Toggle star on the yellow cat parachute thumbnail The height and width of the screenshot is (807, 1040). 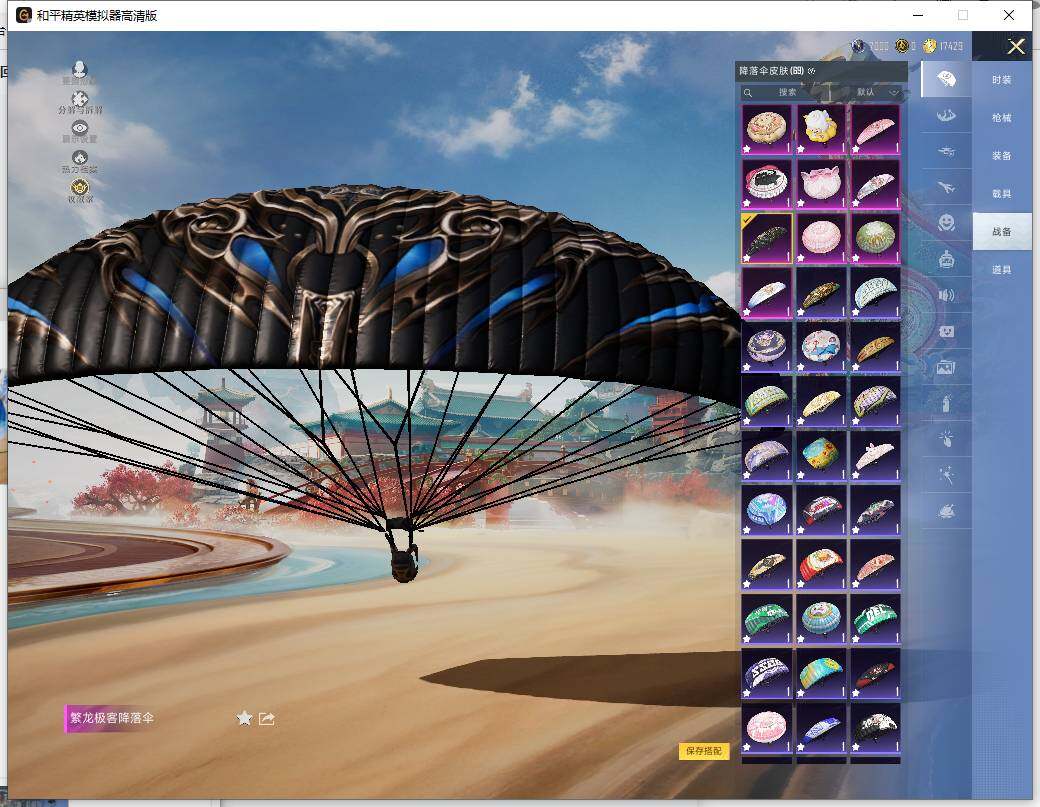[801, 149]
